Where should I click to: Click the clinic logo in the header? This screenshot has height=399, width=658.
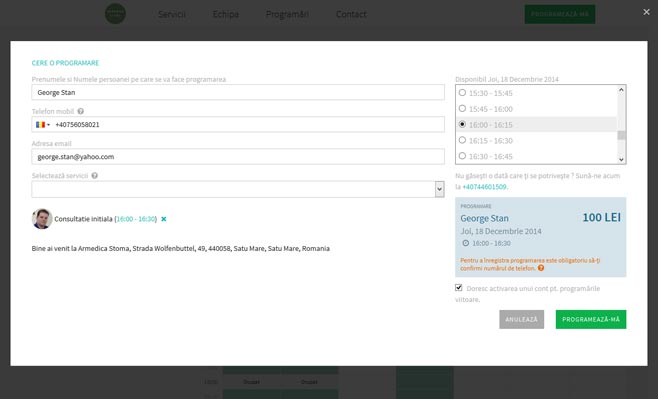coord(115,14)
